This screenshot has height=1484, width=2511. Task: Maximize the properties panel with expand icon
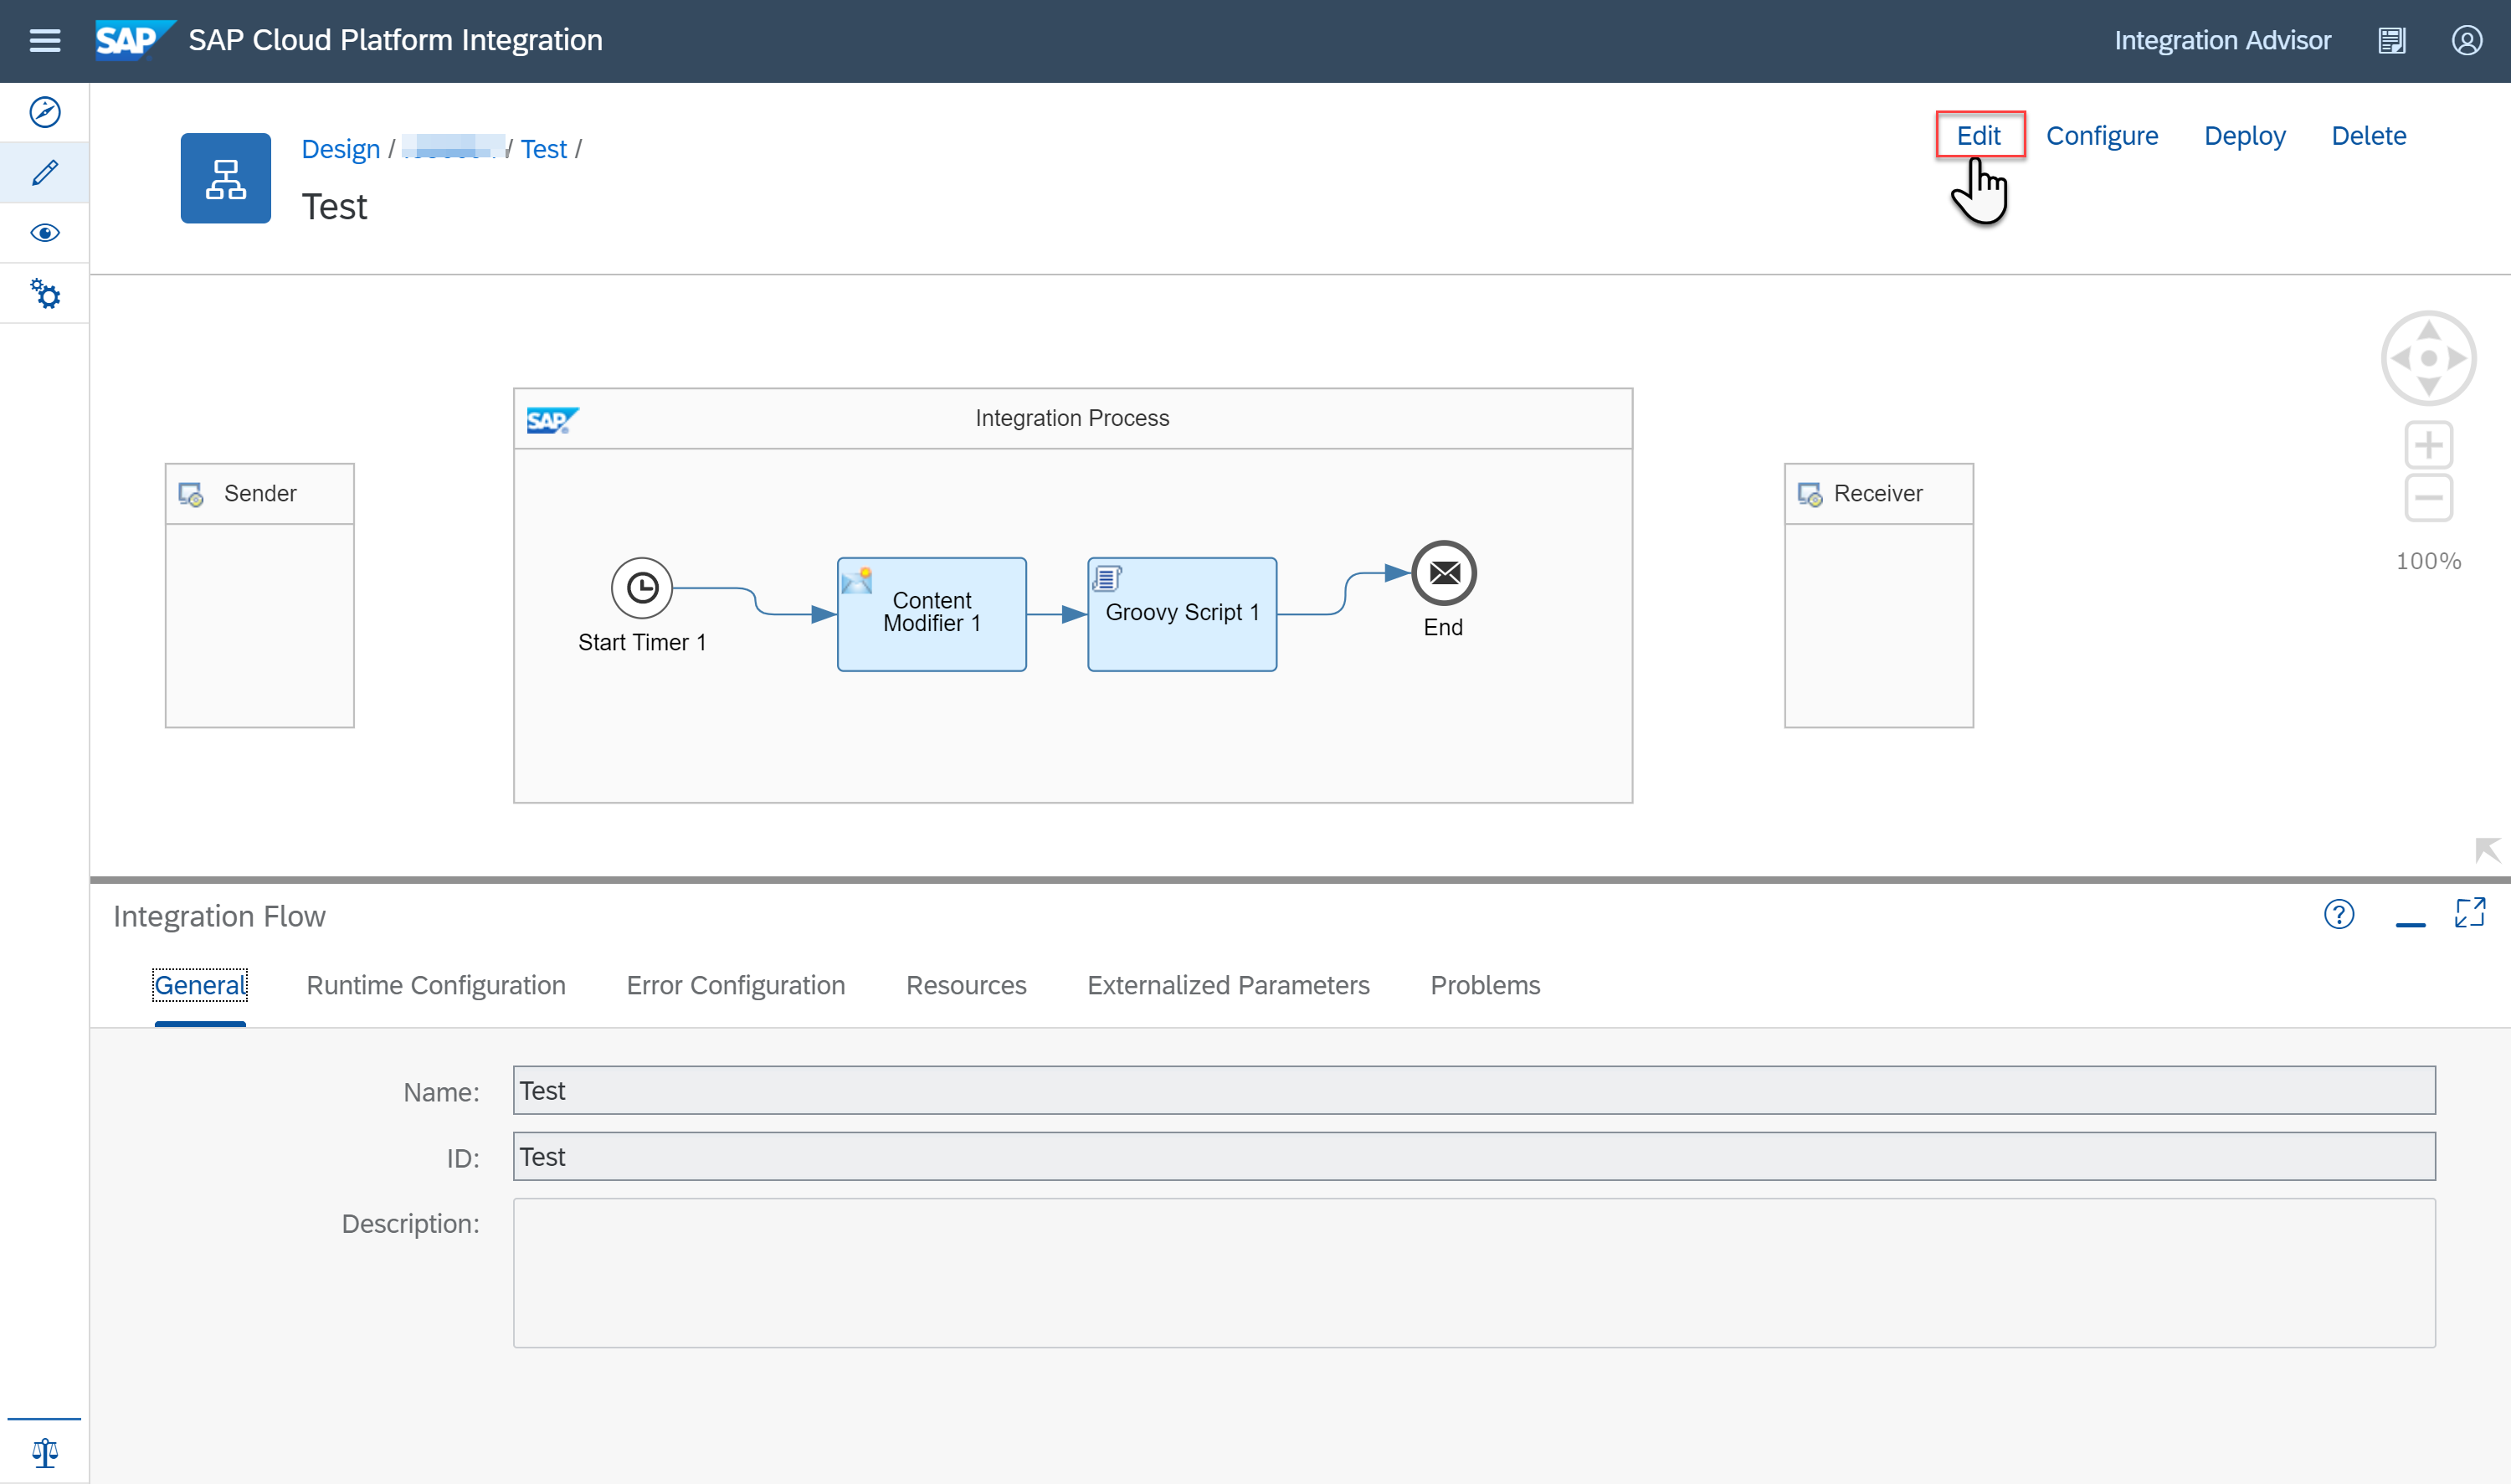(2469, 913)
